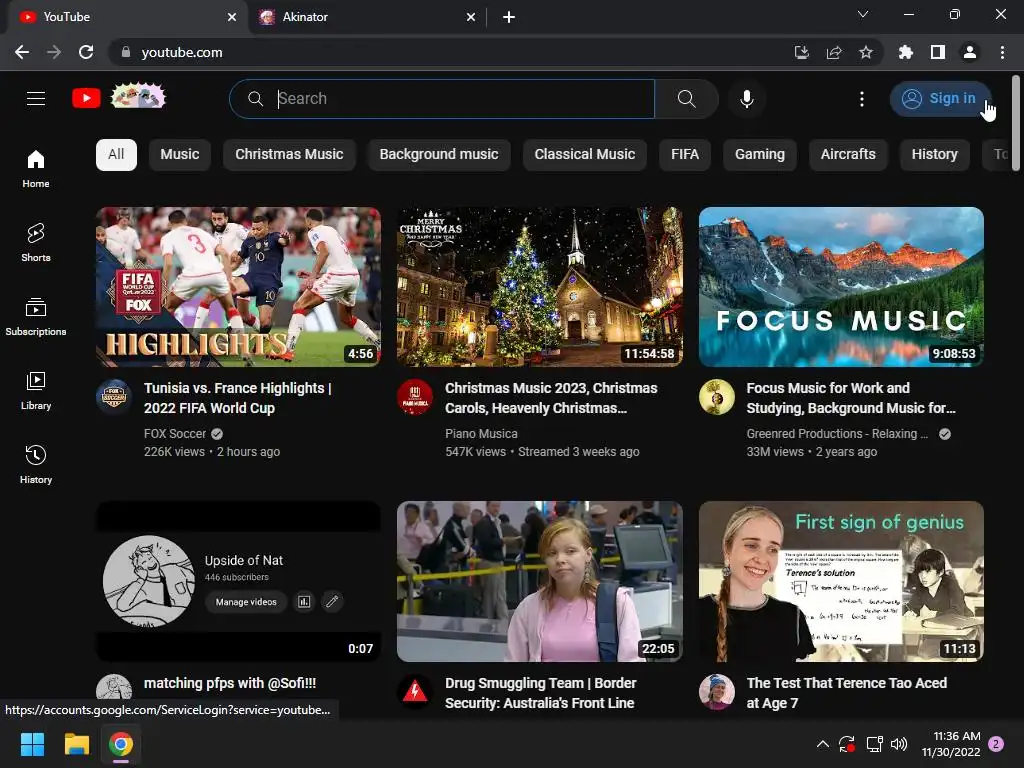Click the Sign in button

(x=939, y=99)
